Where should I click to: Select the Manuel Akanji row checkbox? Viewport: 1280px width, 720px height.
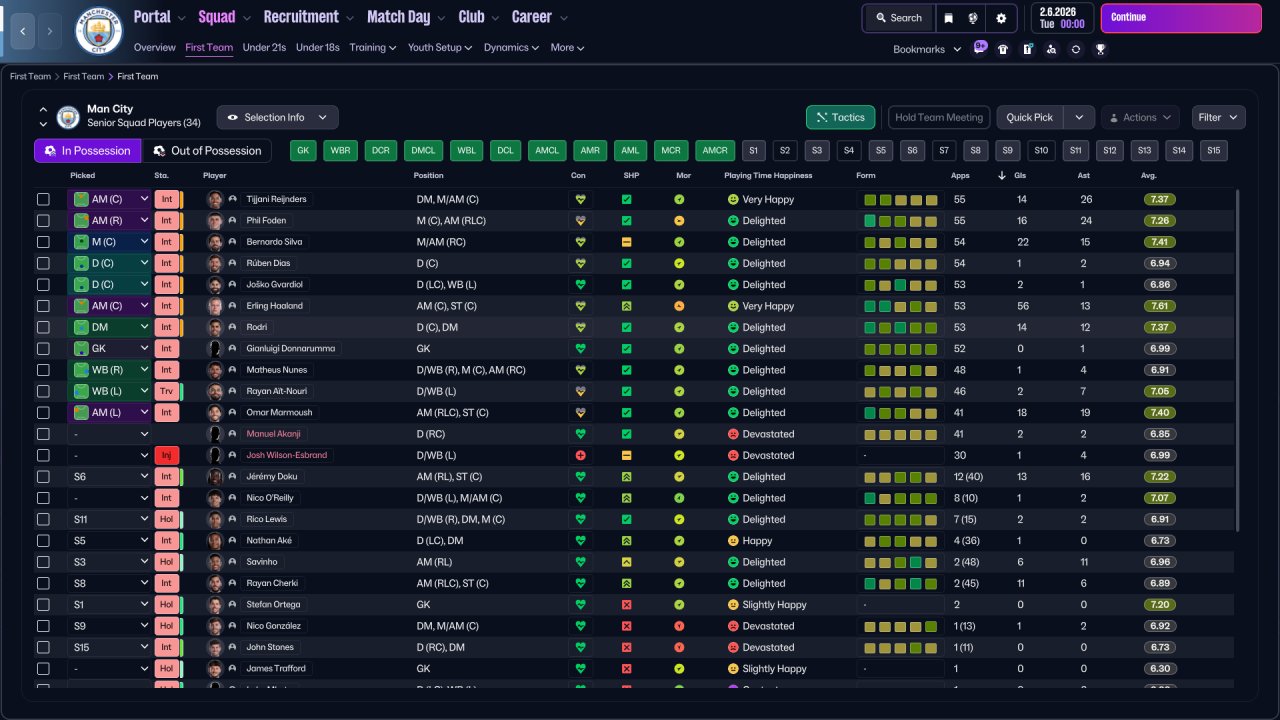tap(43, 434)
